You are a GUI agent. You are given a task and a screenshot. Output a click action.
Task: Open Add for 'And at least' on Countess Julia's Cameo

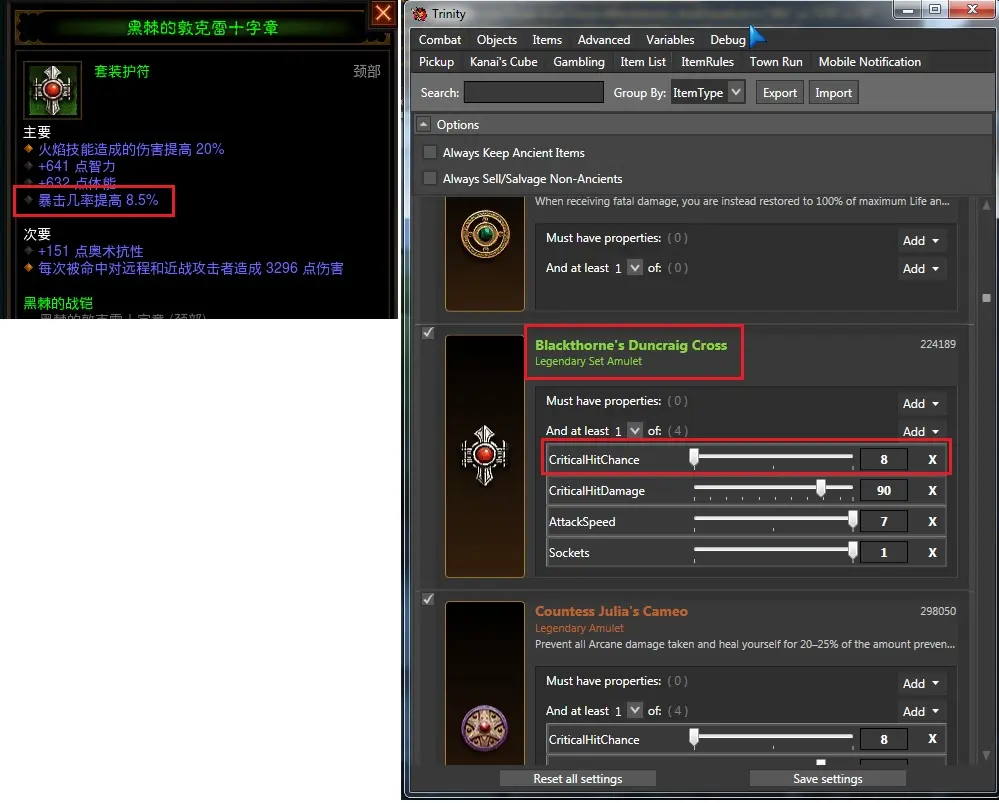click(x=921, y=711)
